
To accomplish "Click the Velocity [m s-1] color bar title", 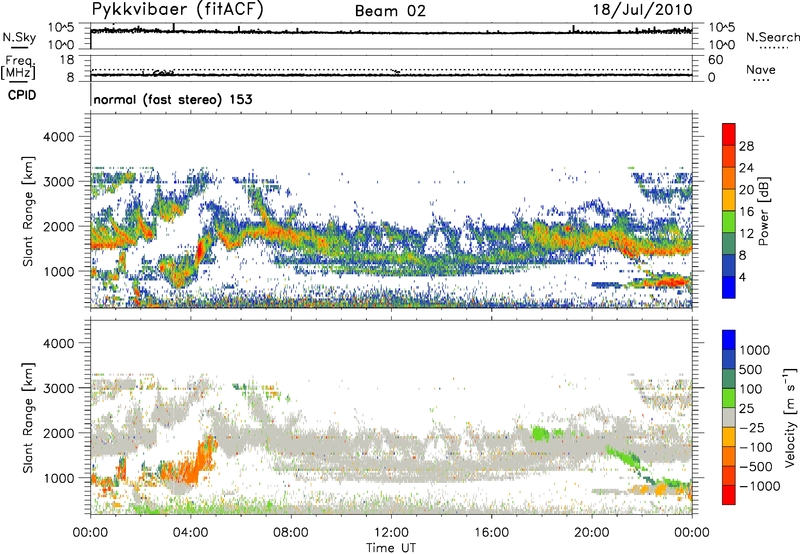I will [x=790, y=417].
